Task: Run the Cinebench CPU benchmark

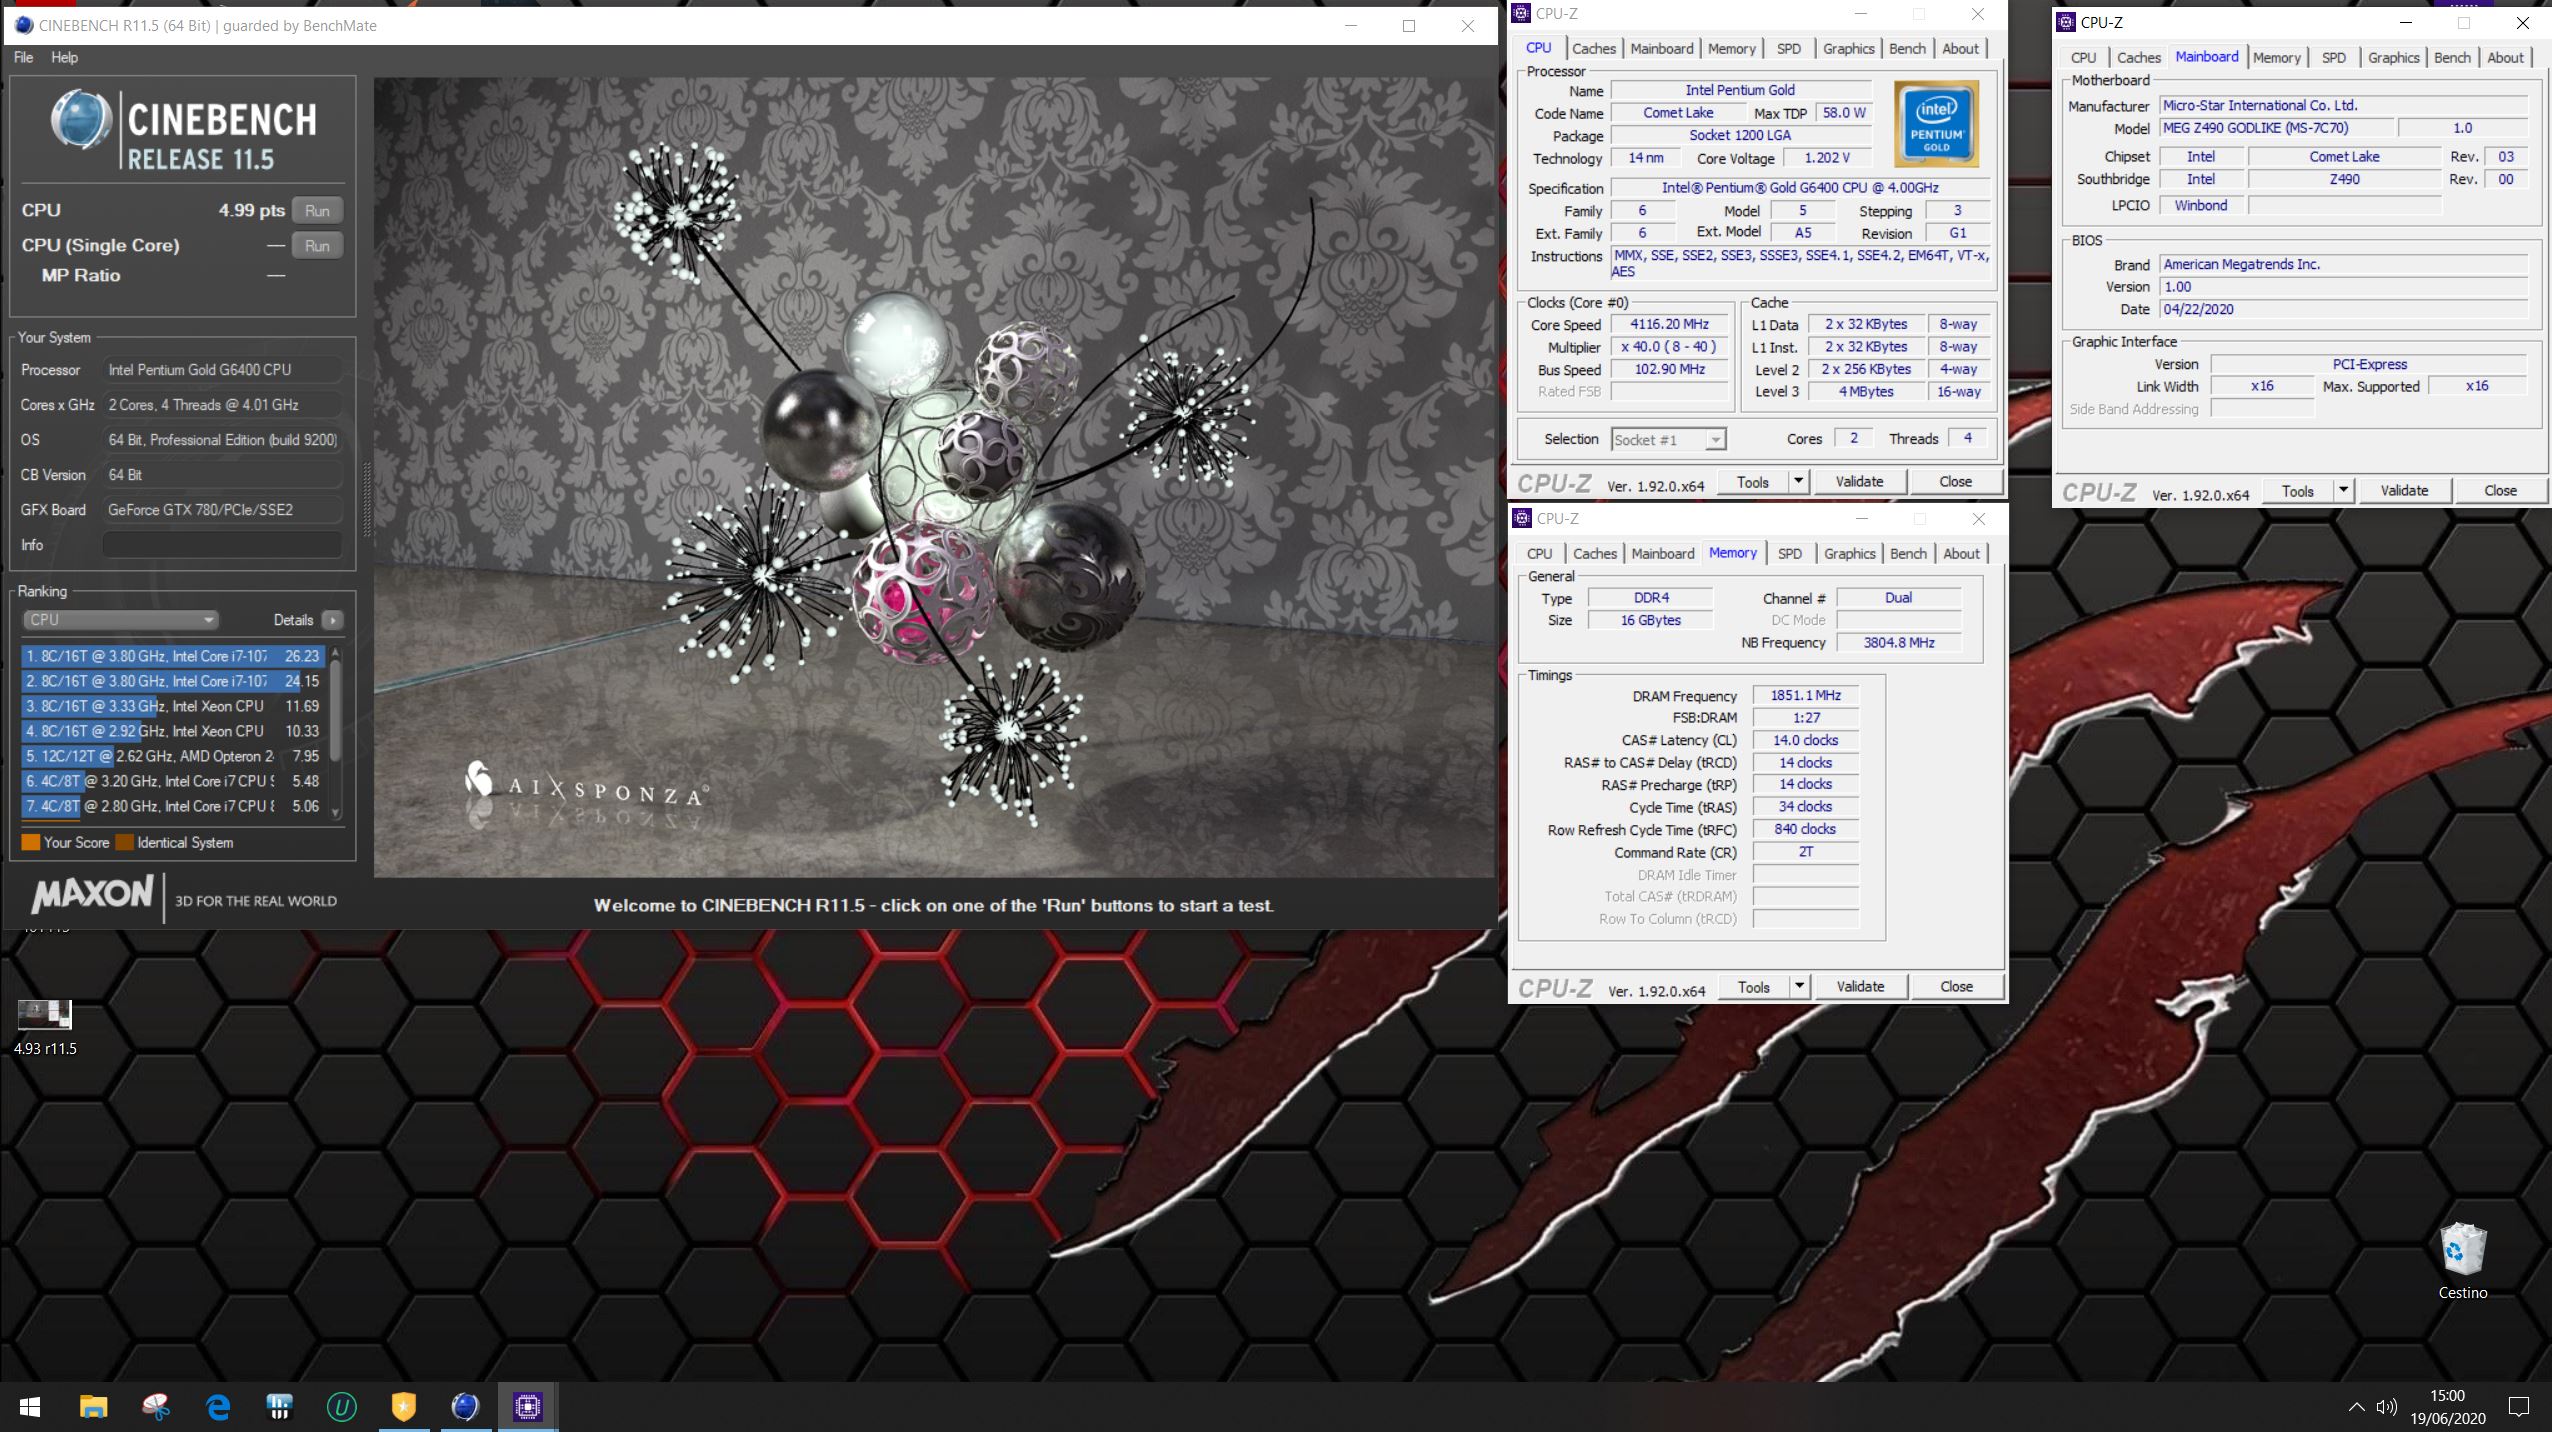Action: (317, 211)
